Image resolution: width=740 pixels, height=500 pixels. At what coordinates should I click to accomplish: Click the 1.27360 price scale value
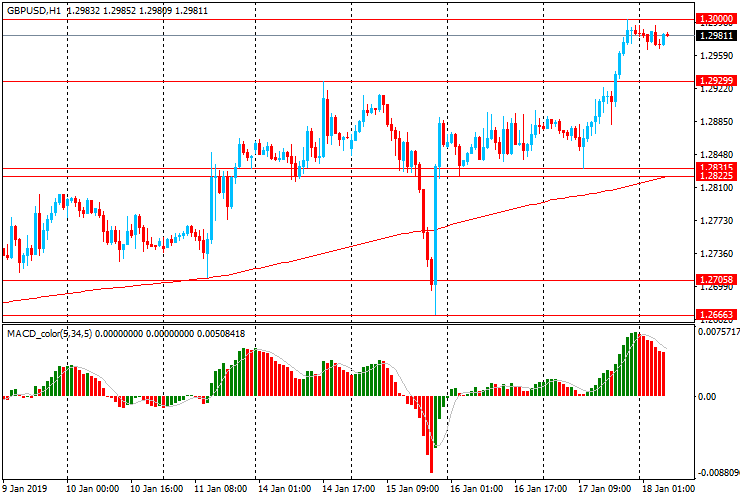(716, 254)
